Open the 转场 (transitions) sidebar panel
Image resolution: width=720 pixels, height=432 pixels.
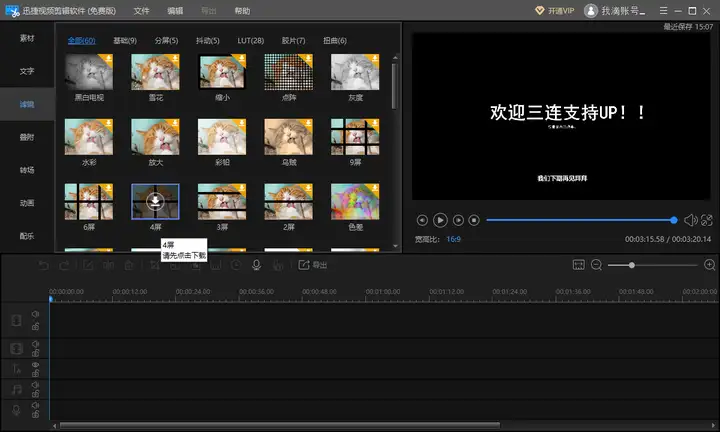tap(26, 170)
